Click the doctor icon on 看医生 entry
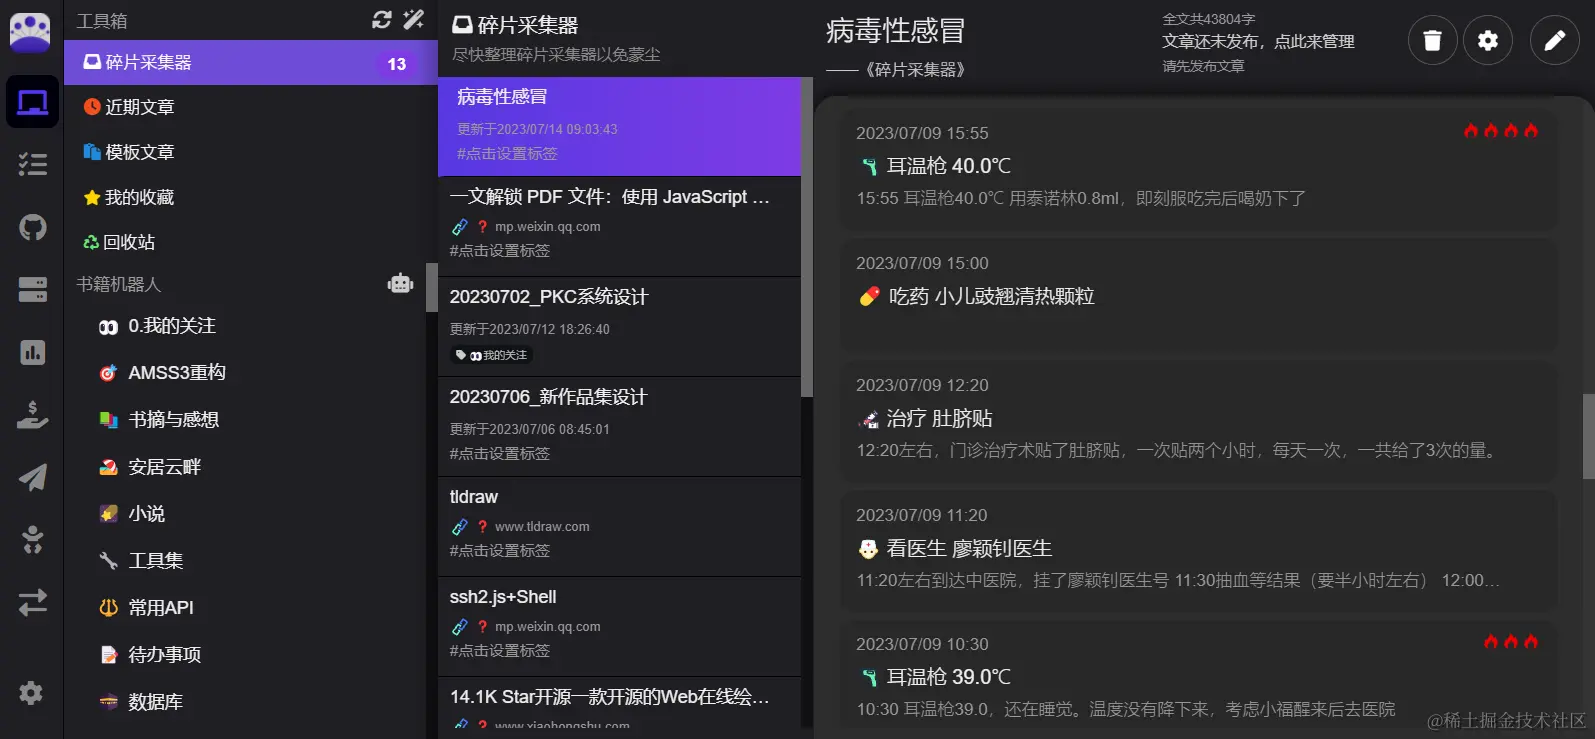Screen dimensions: 1595x739 click(x=868, y=549)
